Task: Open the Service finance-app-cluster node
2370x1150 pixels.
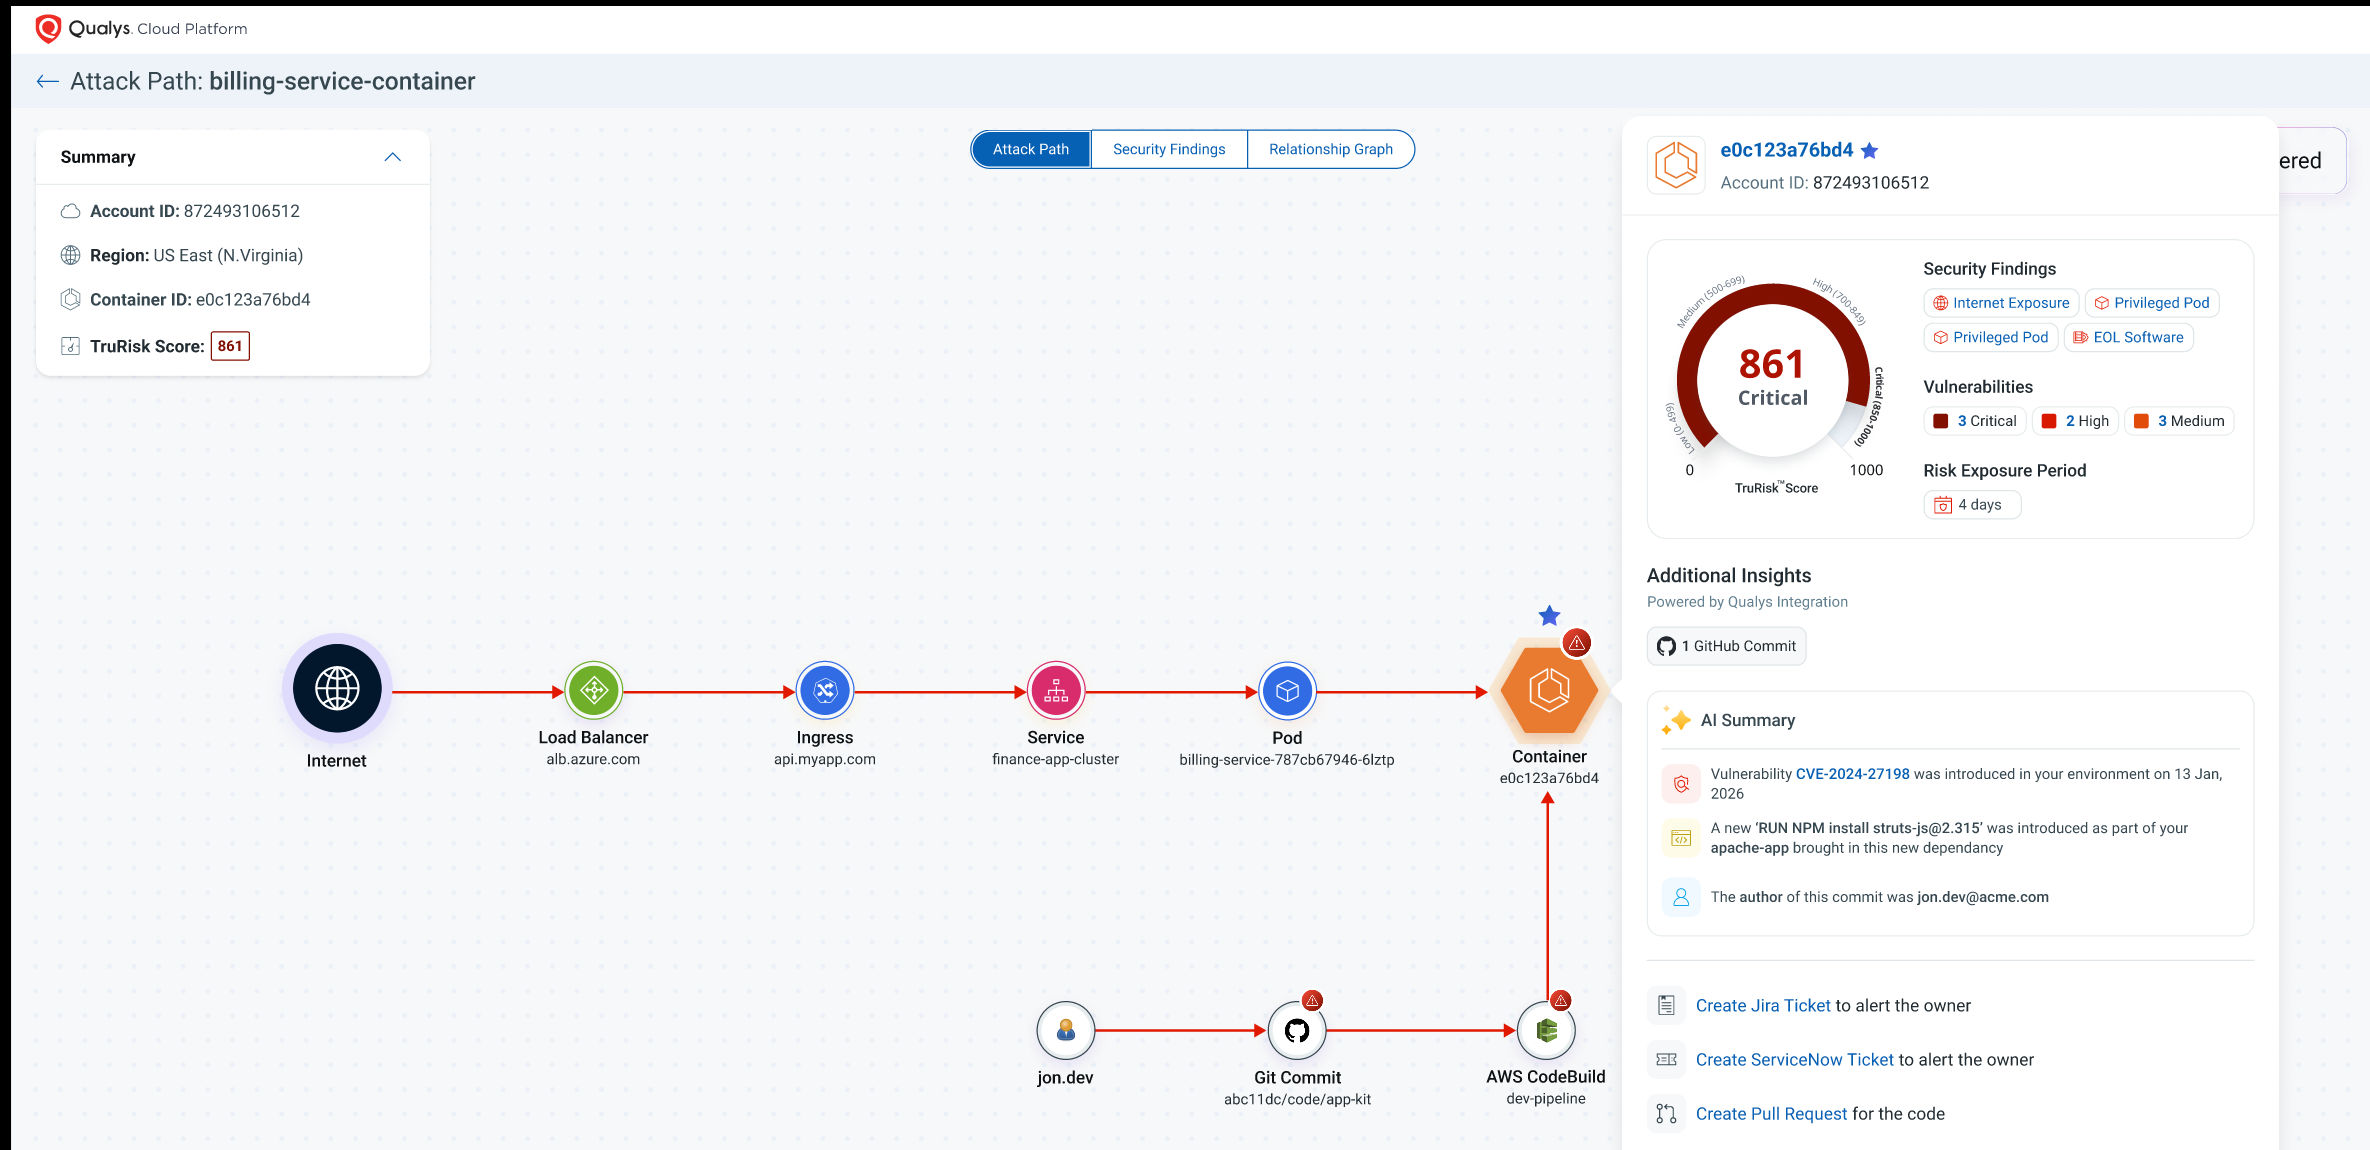Action: point(1056,690)
